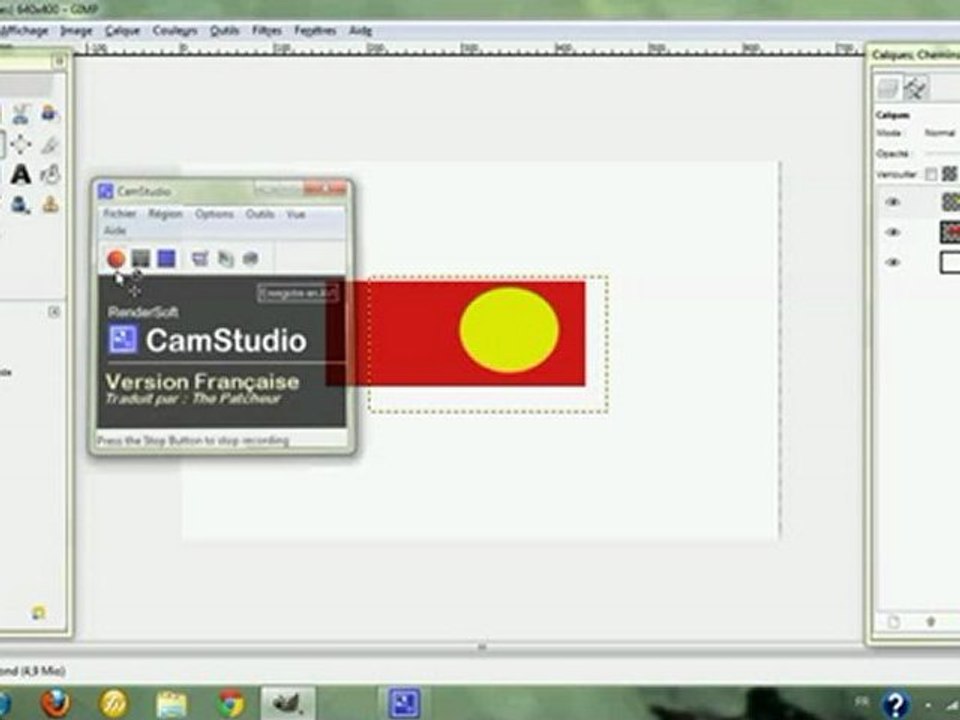
Task: Click the yellow icon at the tool options bottom
Action: coord(38,612)
